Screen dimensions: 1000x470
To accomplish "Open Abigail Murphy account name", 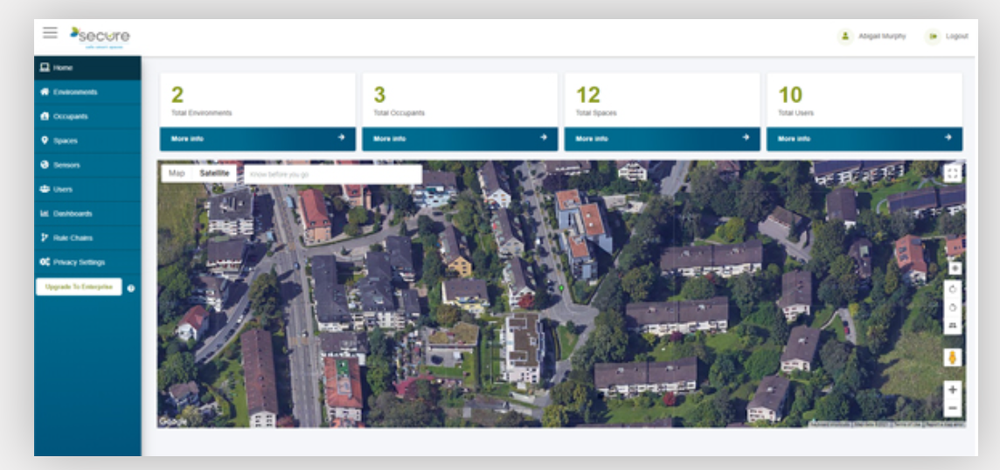I will (x=882, y=36).
